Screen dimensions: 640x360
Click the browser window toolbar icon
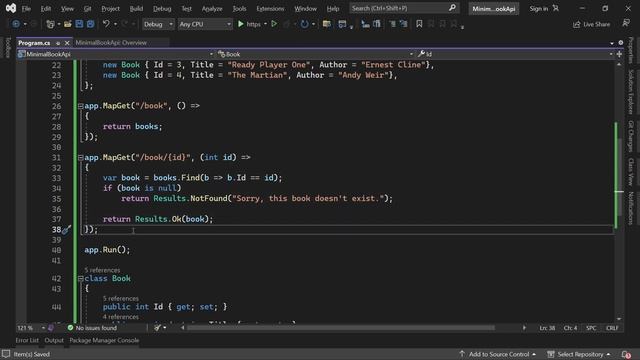(342, 24)
